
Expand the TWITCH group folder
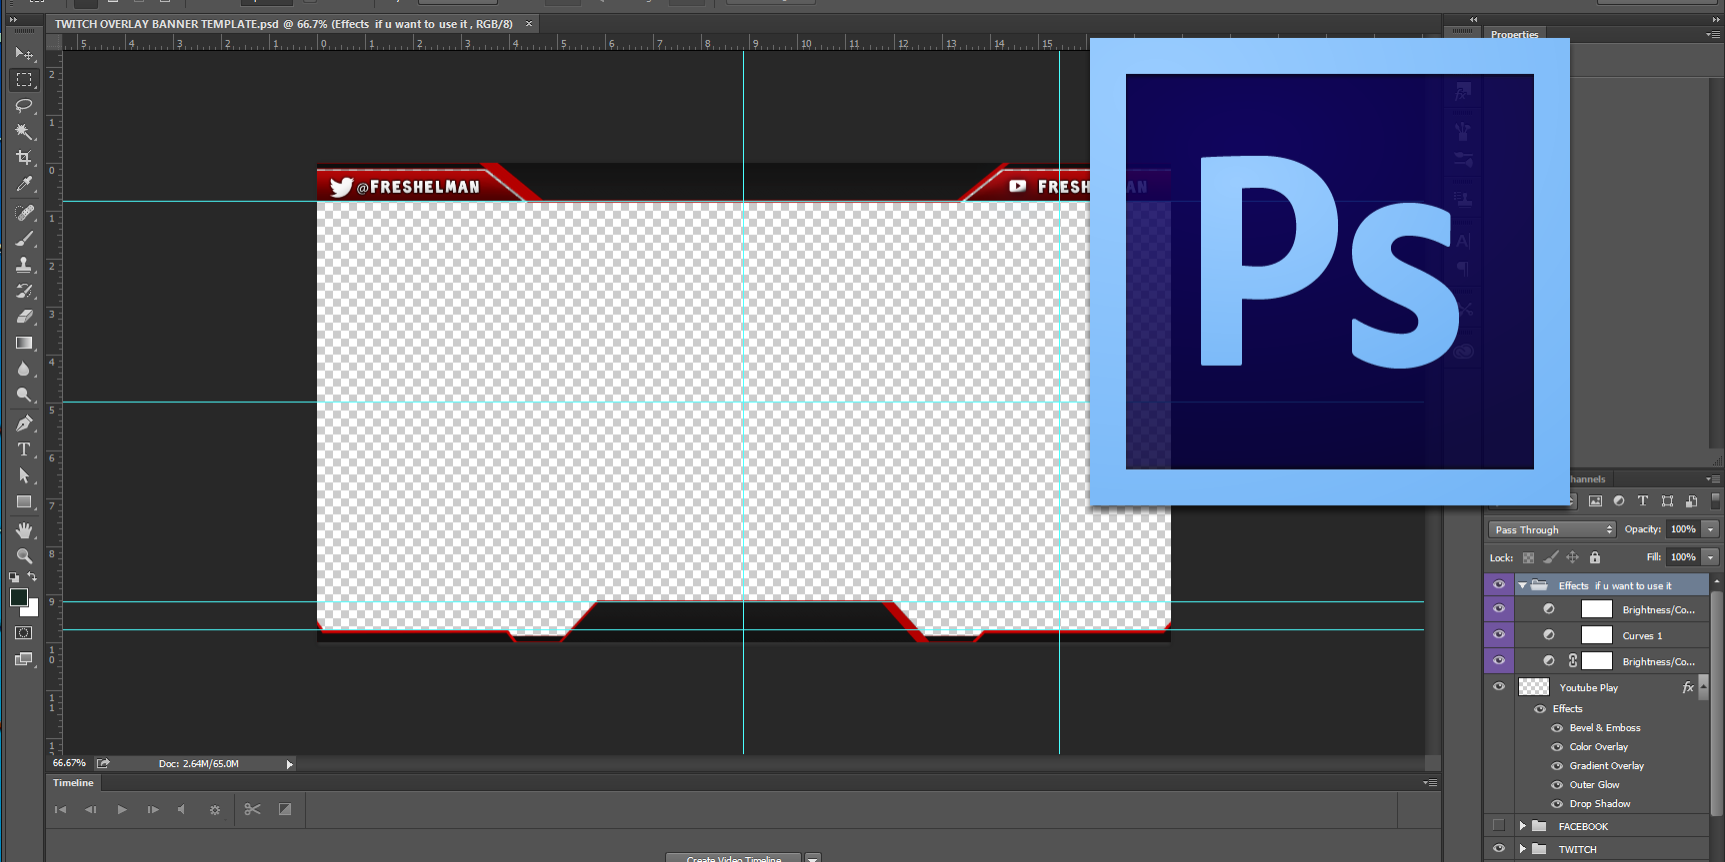point(1522,849)
